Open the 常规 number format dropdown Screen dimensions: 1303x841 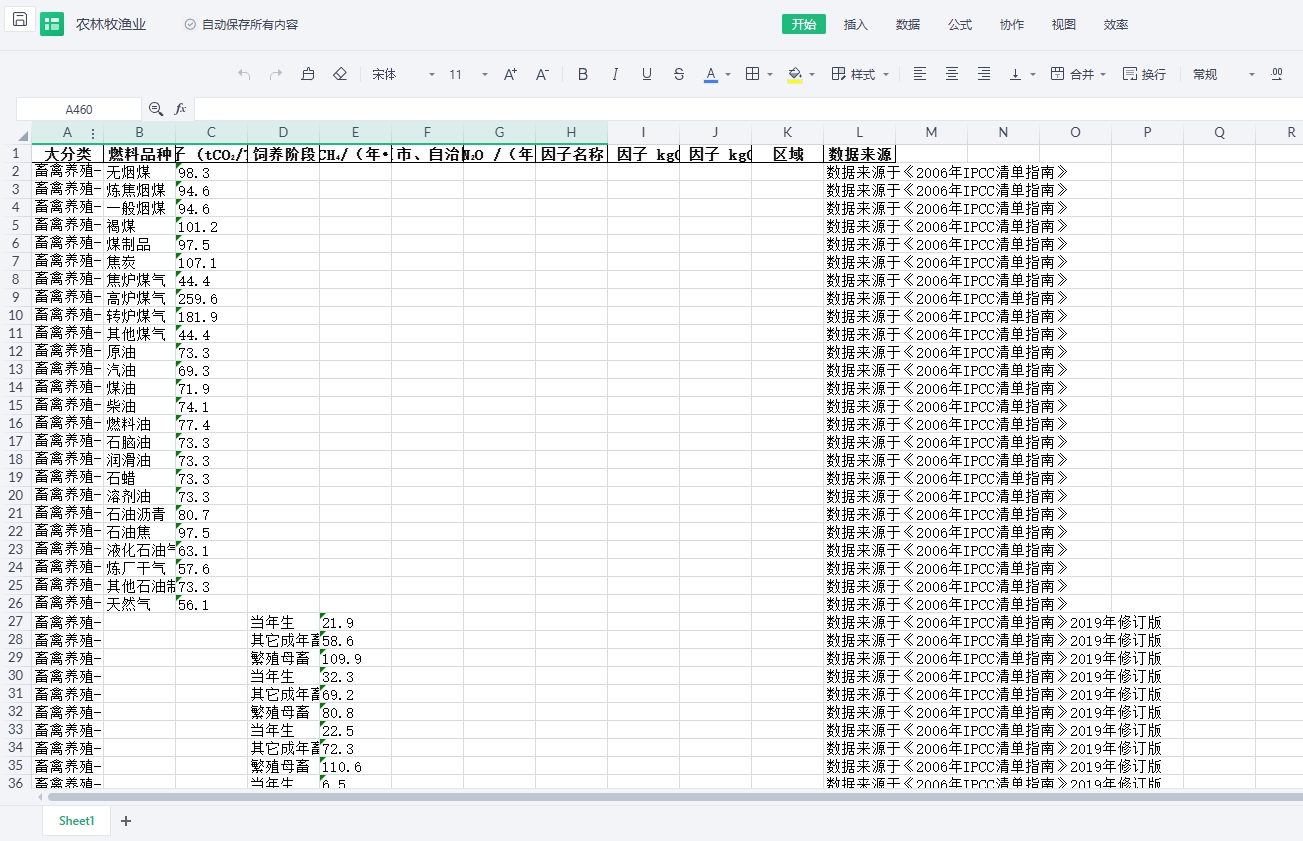click(x=1224, y=74)
